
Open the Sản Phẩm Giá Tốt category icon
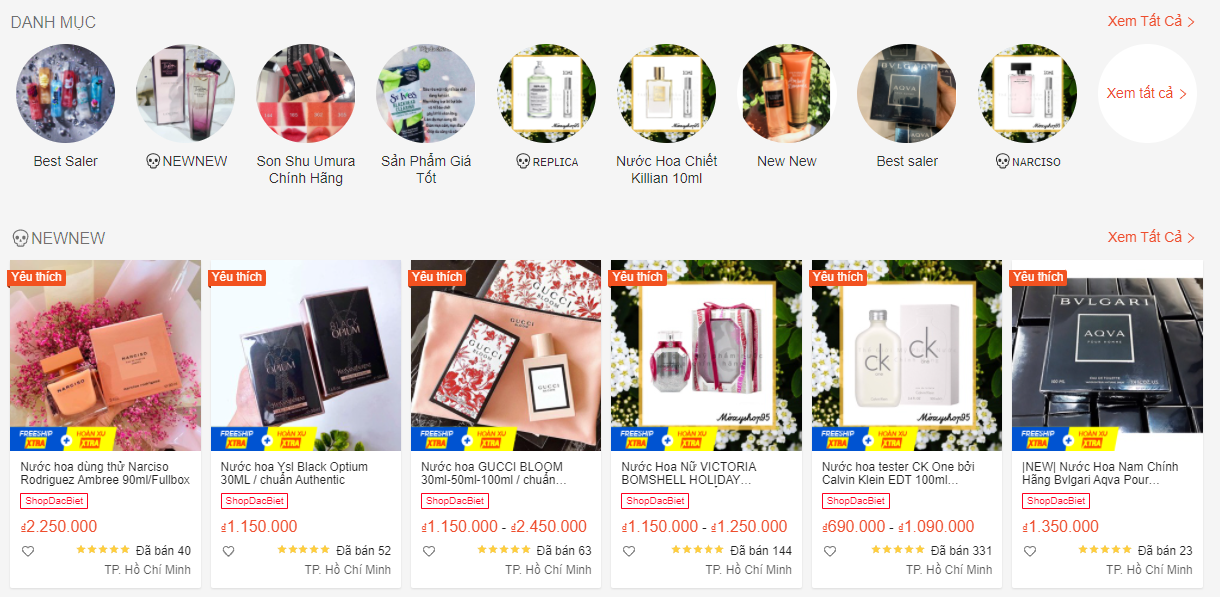(426, 93)
